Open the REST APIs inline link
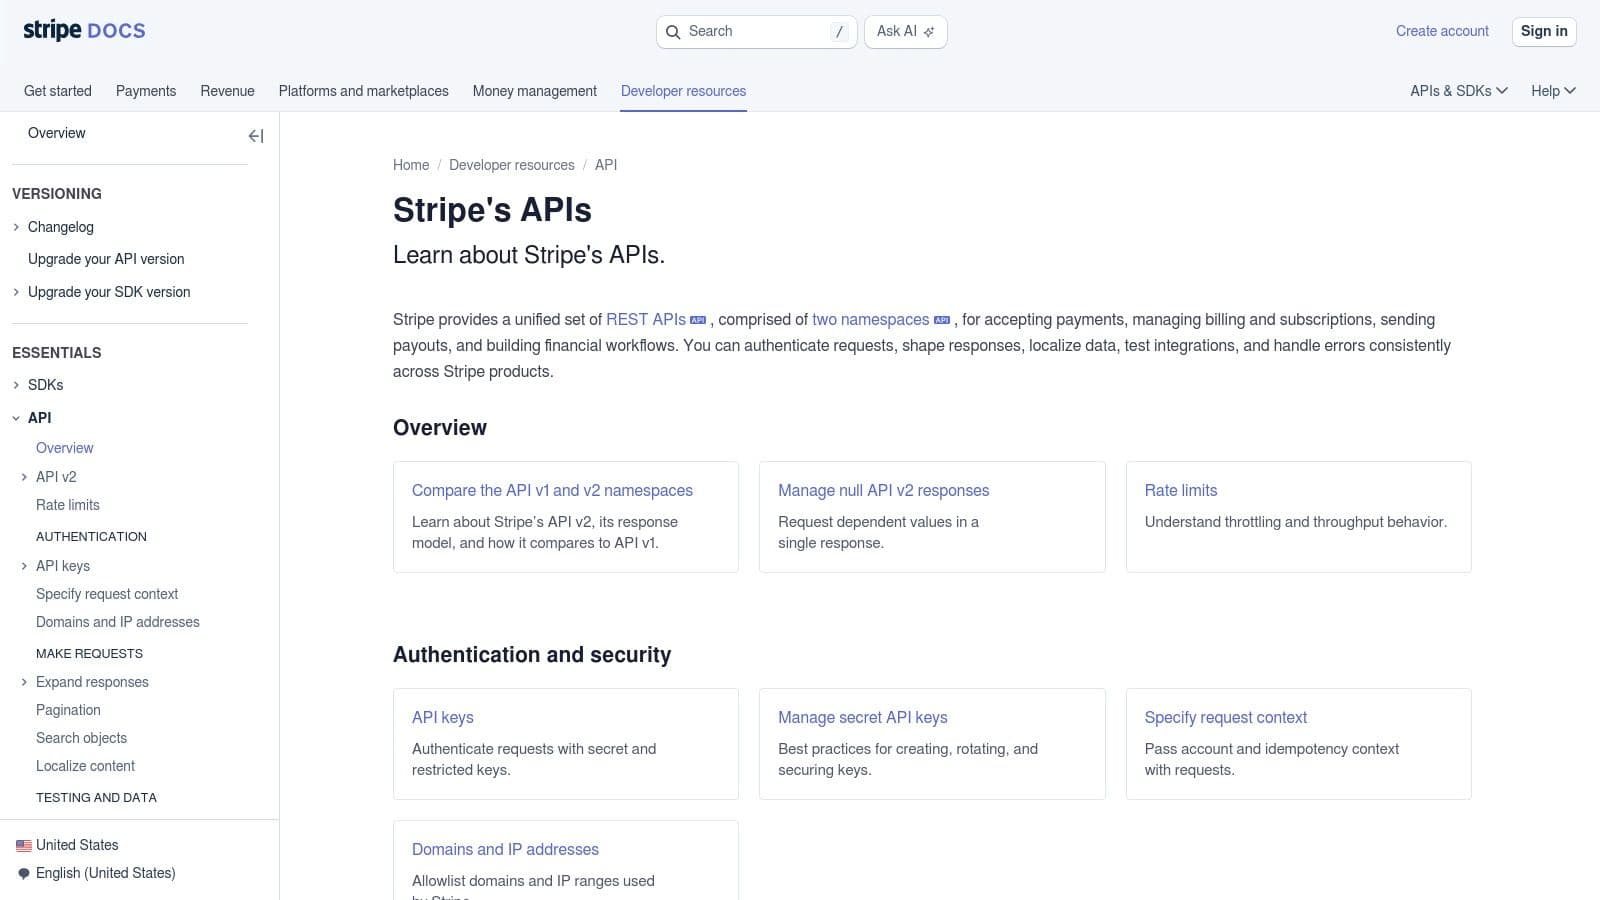The image size is (1600, 900). point(646,320)
